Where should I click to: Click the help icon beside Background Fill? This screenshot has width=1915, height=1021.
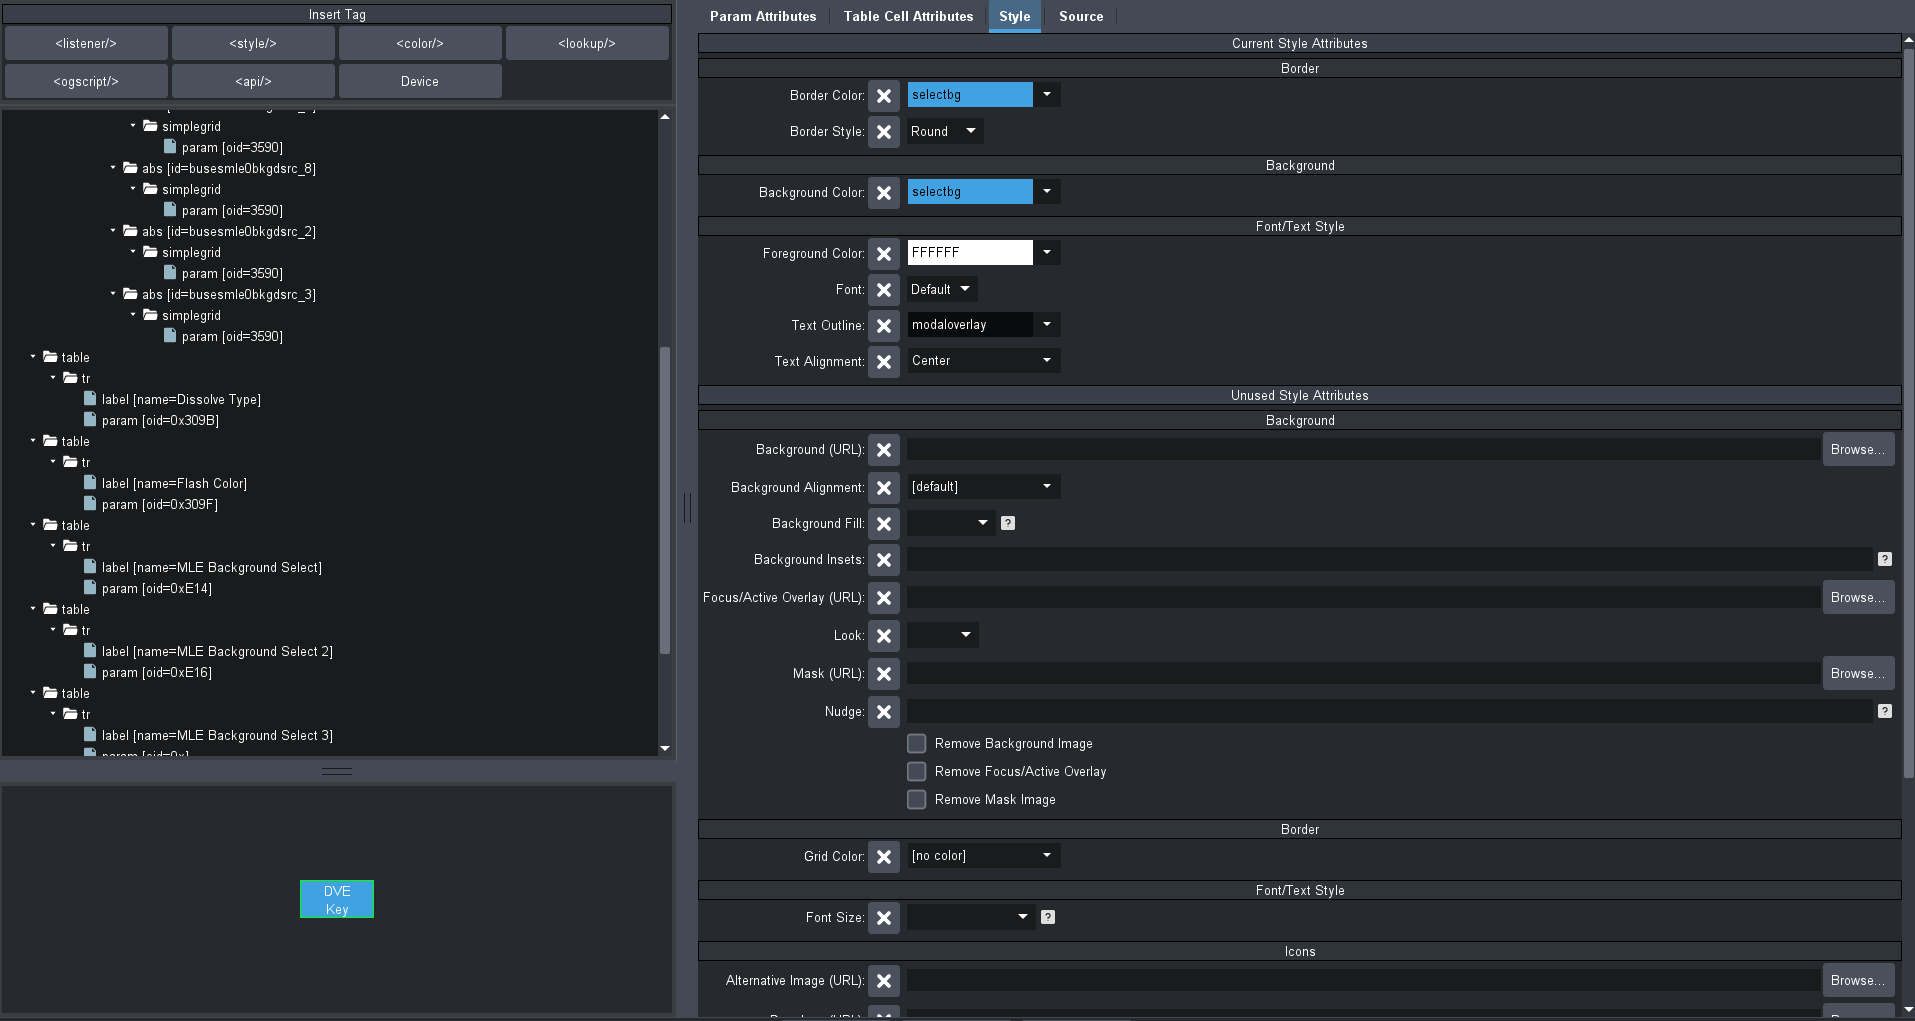point(1008,523)
